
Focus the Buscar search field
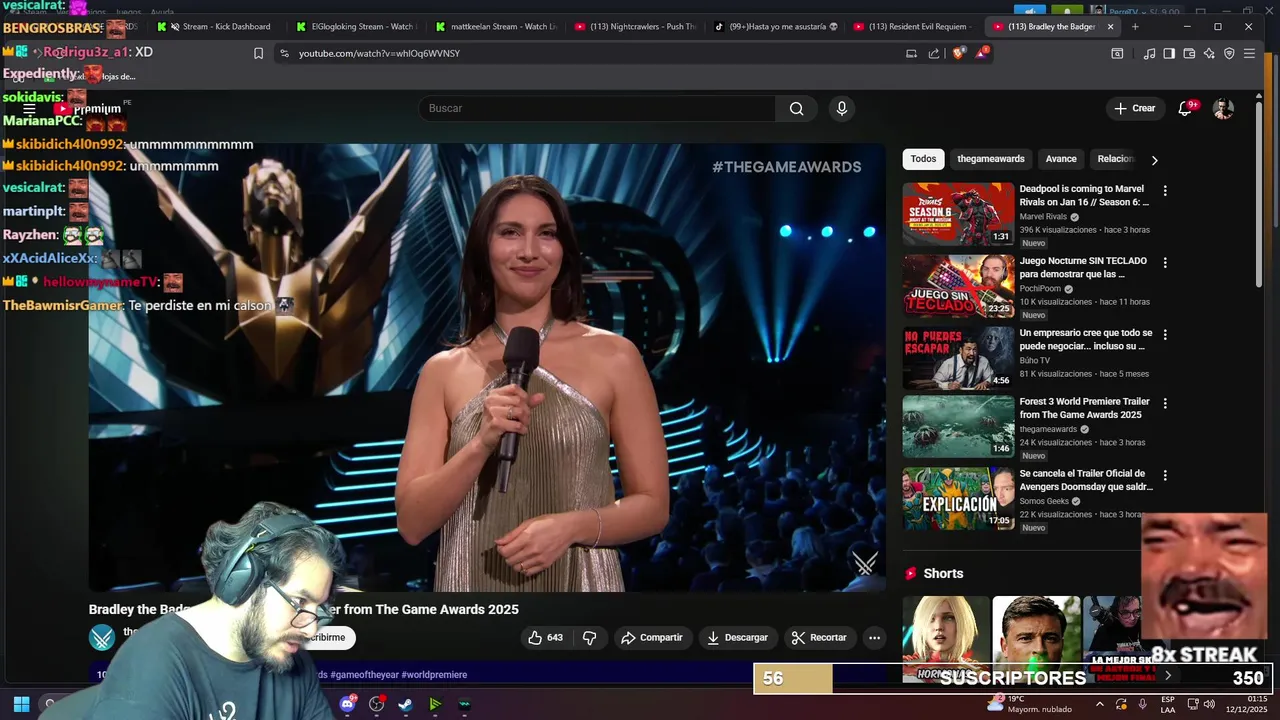point(597,108)
